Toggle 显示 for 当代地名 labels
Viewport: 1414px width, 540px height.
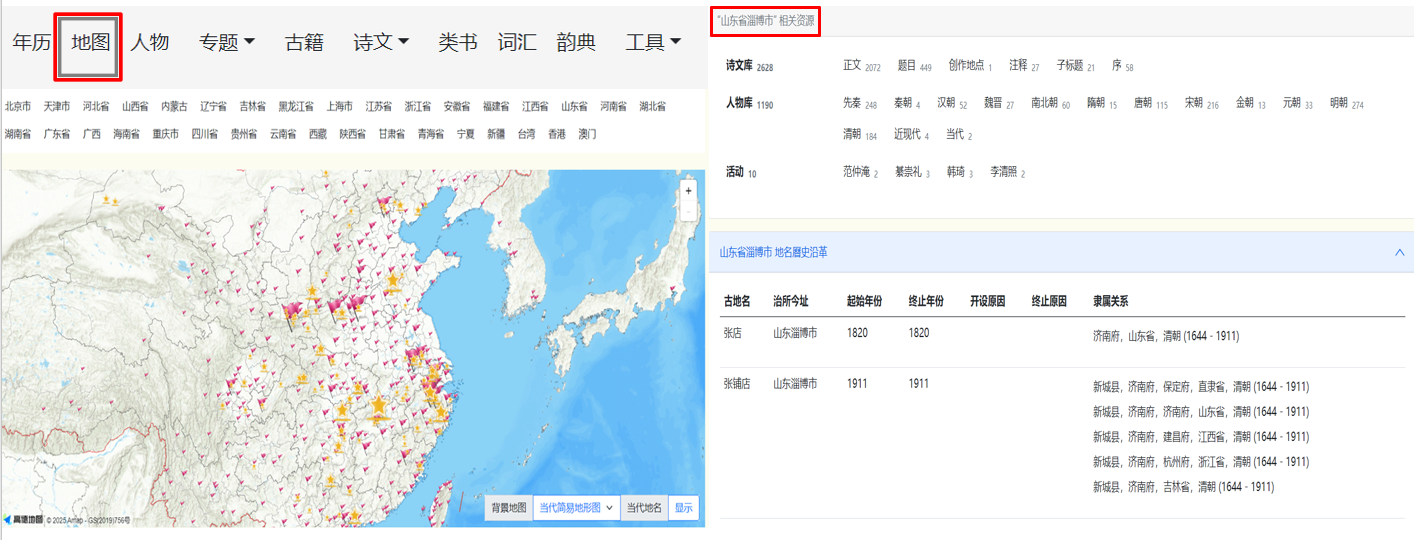tap(684, 508)
